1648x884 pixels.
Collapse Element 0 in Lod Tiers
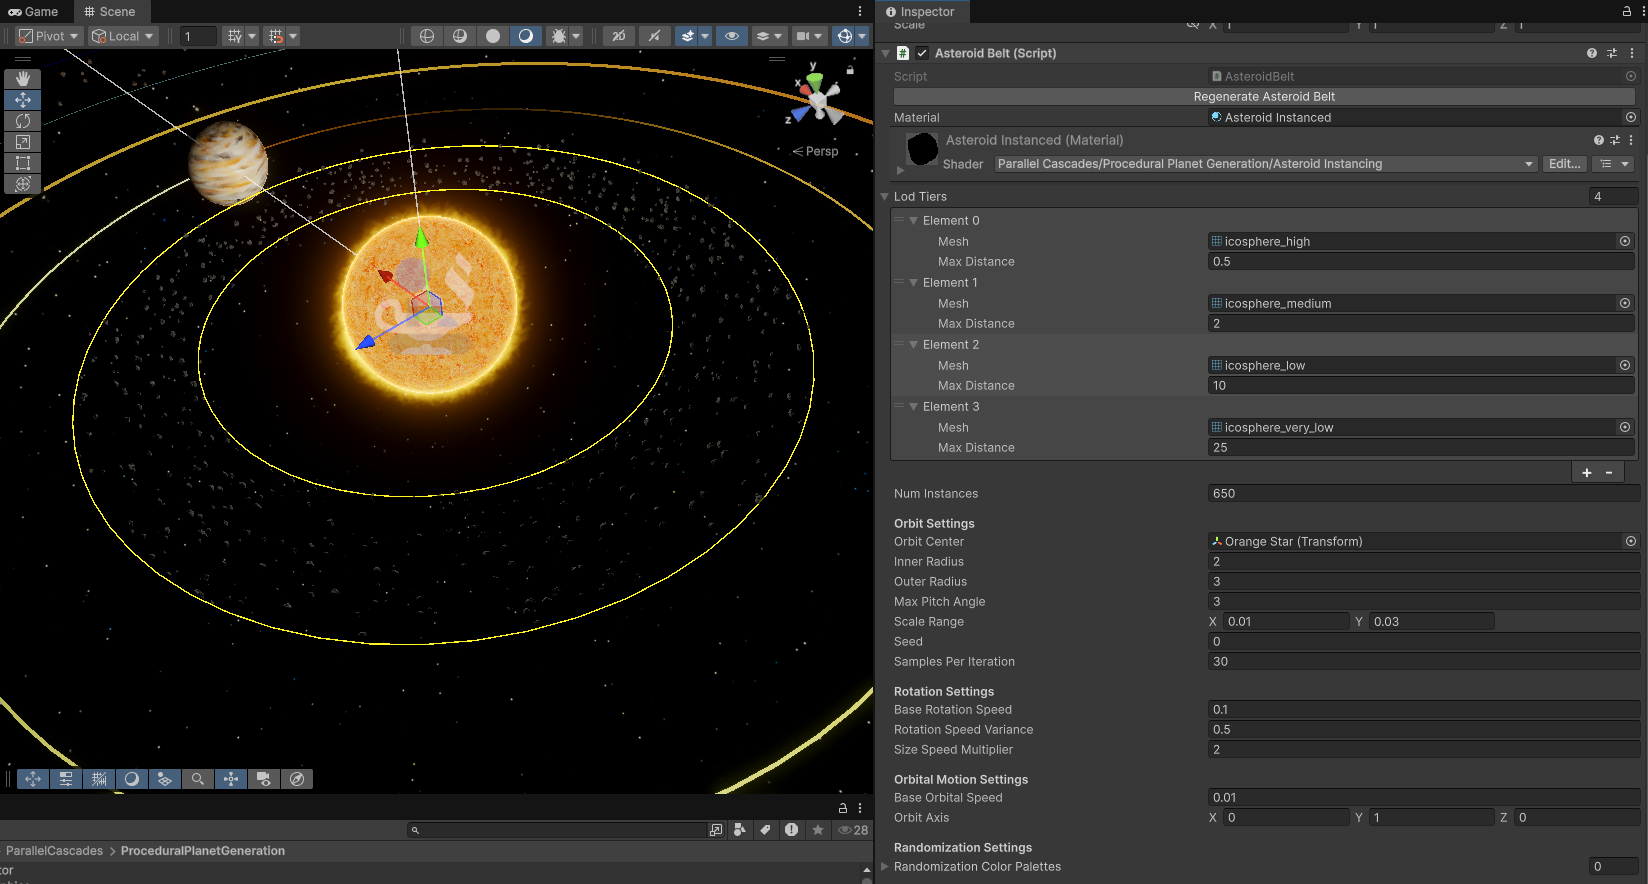point(913,221)
